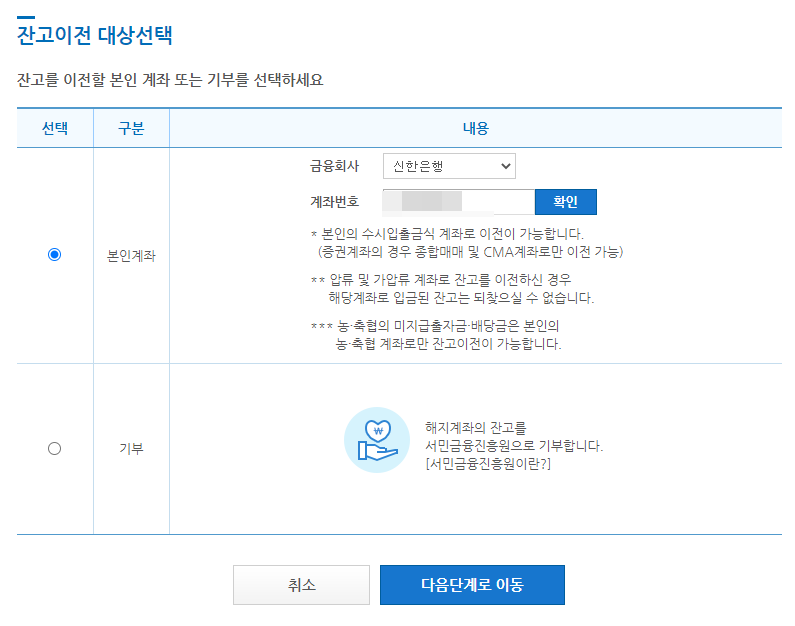This screenshot has width=795, height=626.
Task: Open the 금융회사 dropdown showing 신한은행
Action: point(449,166)
